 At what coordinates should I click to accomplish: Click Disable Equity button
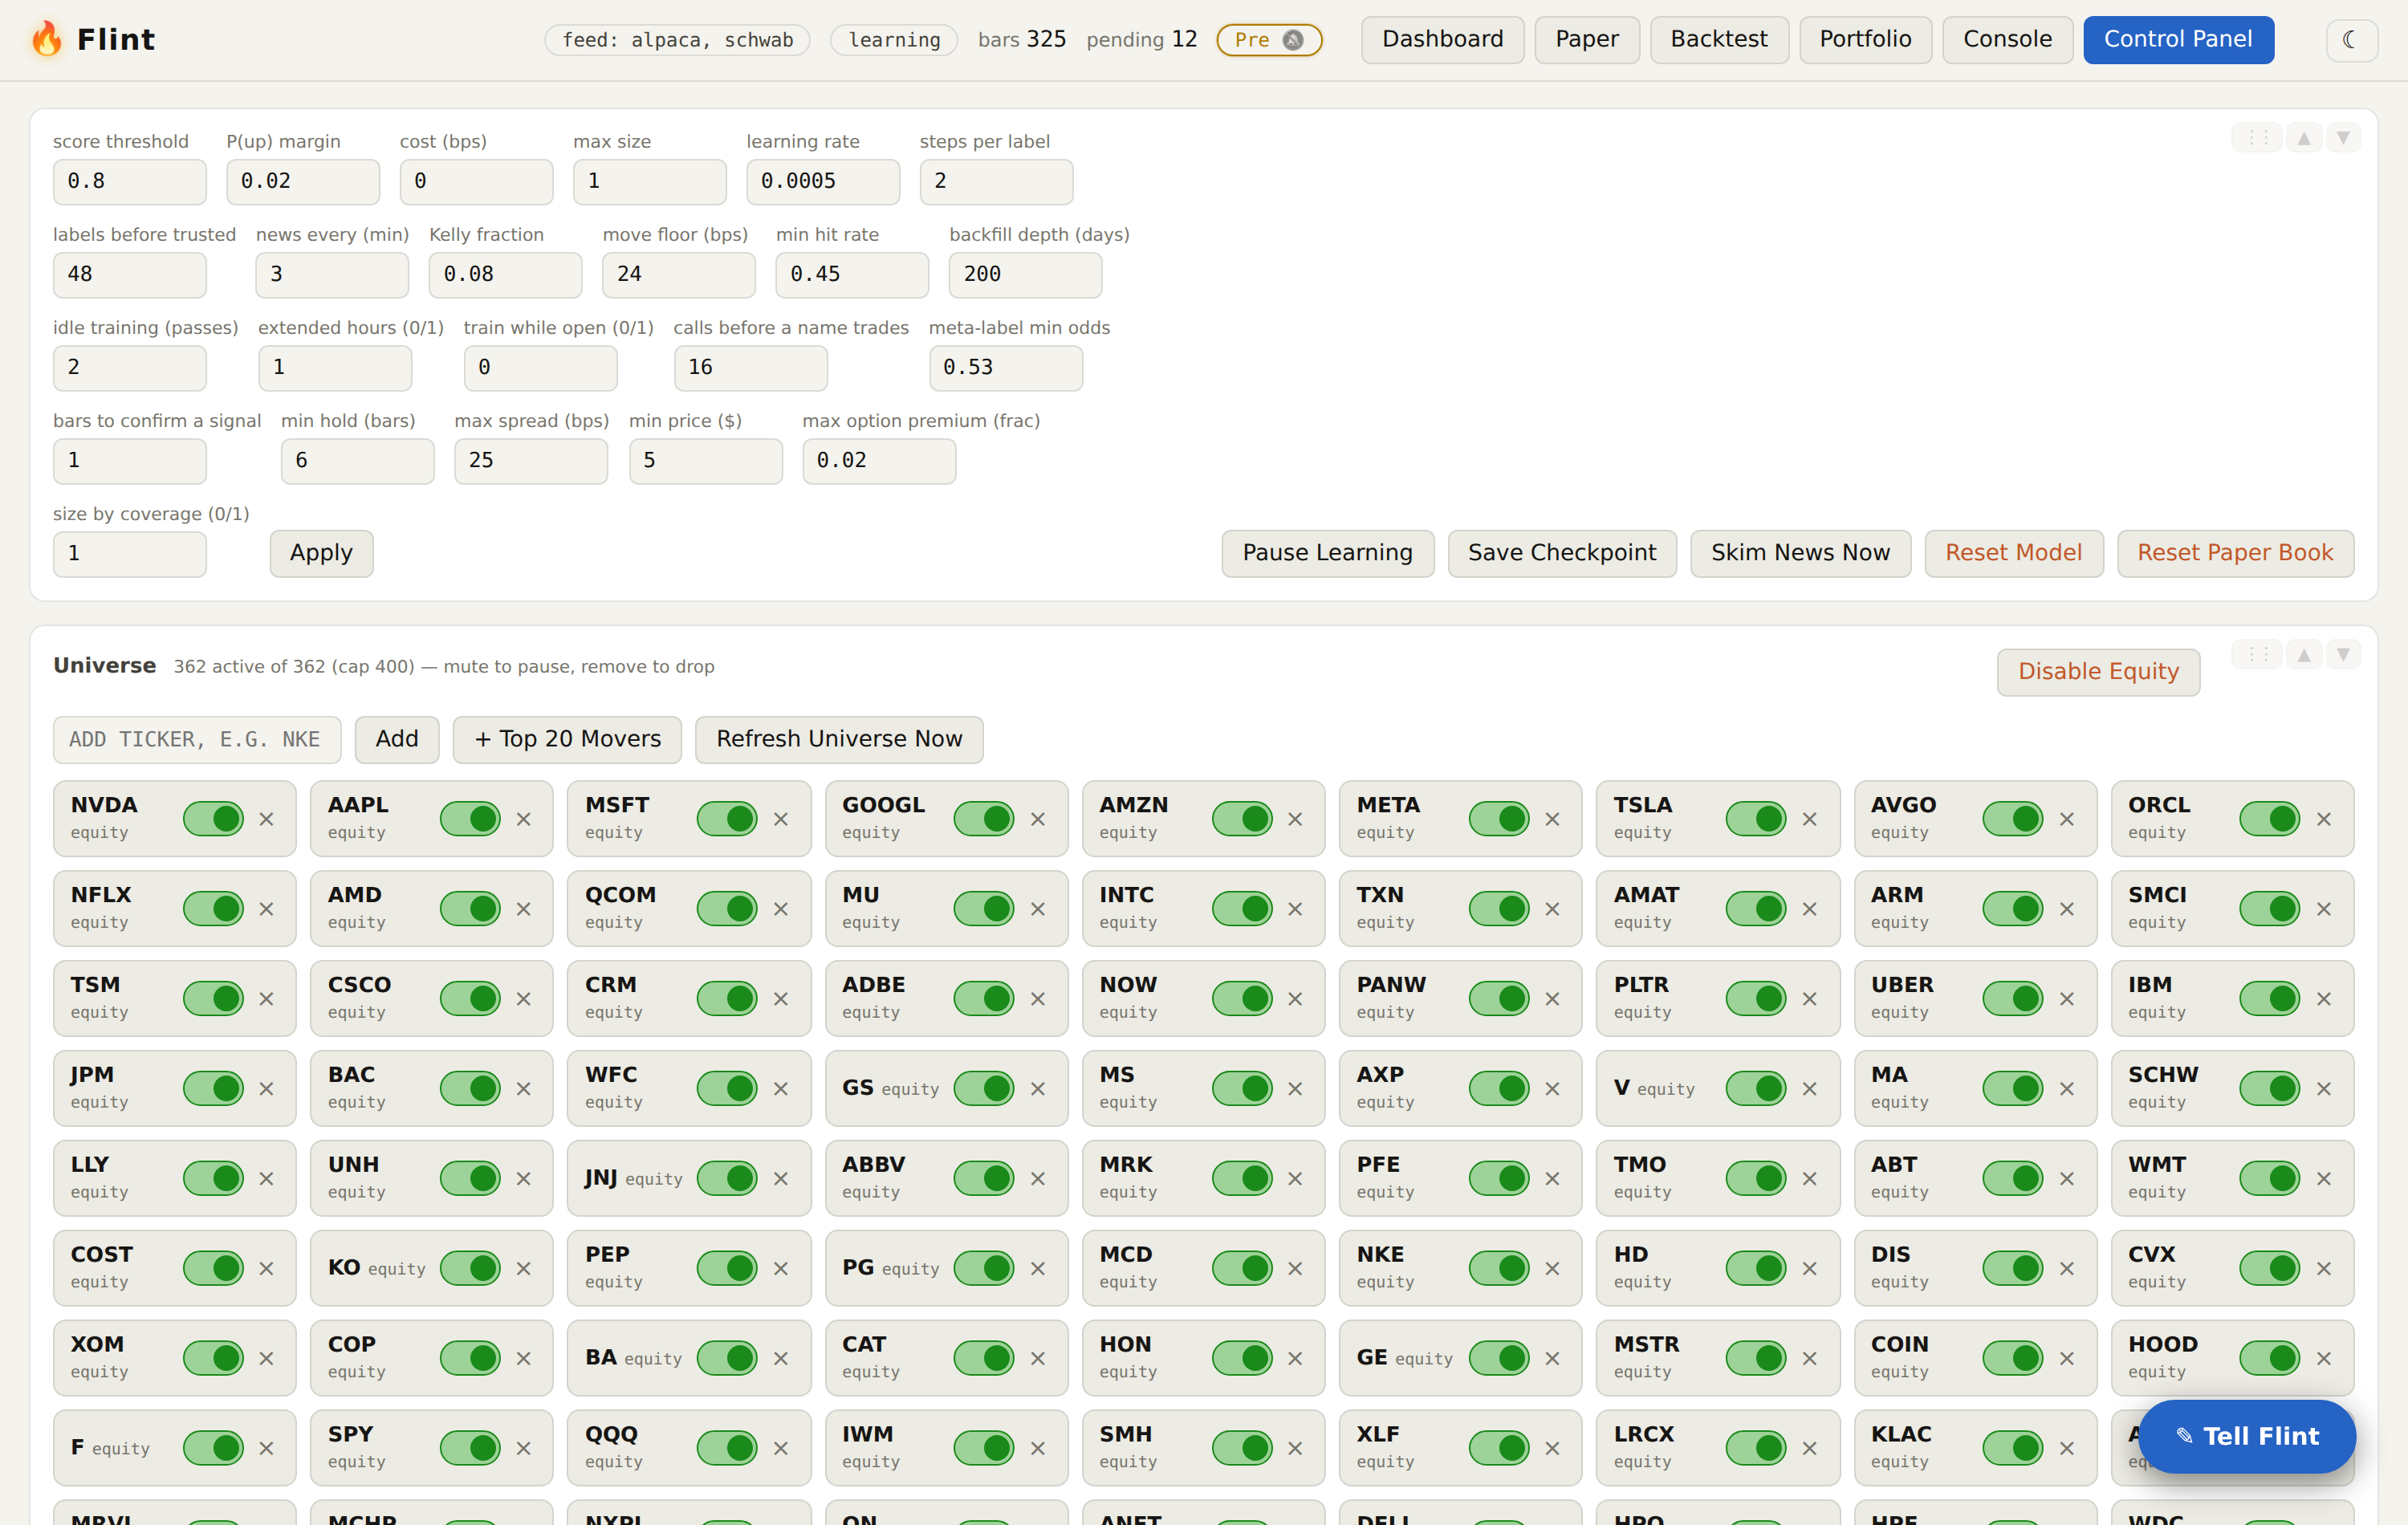click(x=2098, y=672)
